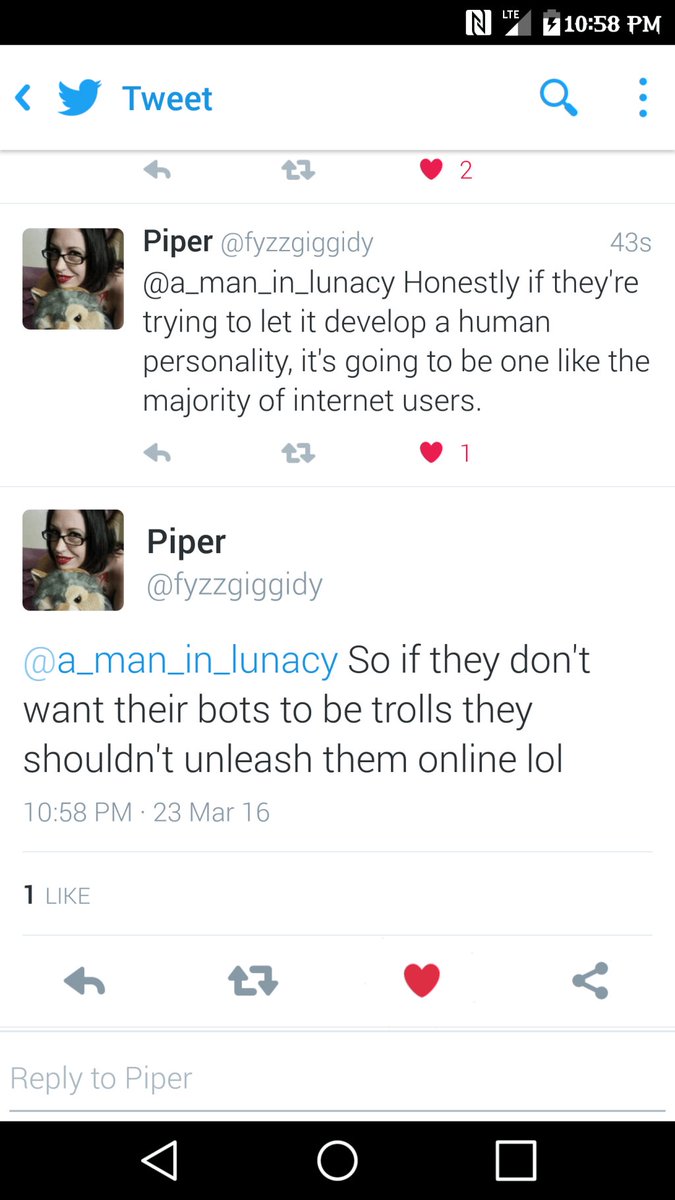
Task: Tap the large reply arrow icon
Action: (x=84, y=981)
